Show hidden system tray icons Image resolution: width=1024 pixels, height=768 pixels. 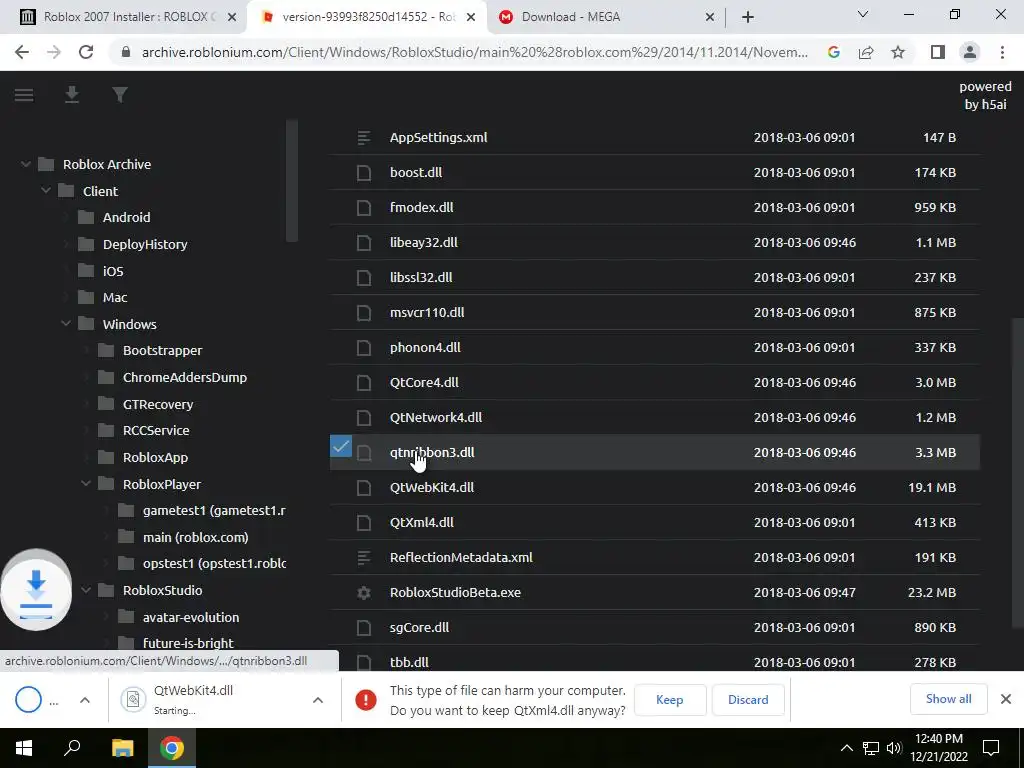(x=846, y=748)
